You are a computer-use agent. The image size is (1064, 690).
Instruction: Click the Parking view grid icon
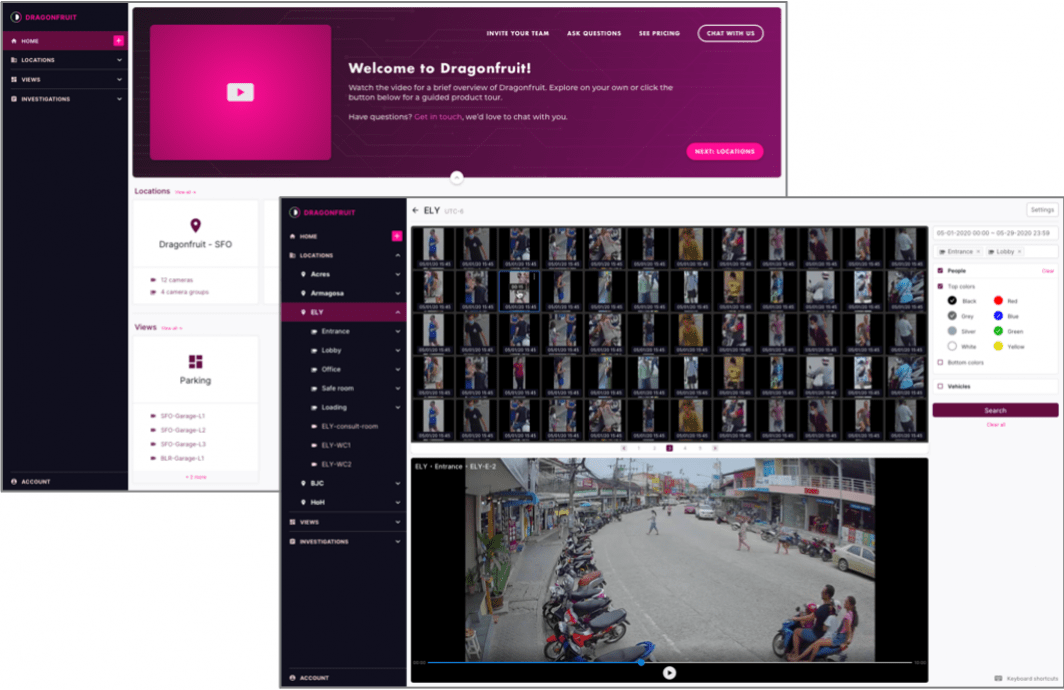[195, 362]
